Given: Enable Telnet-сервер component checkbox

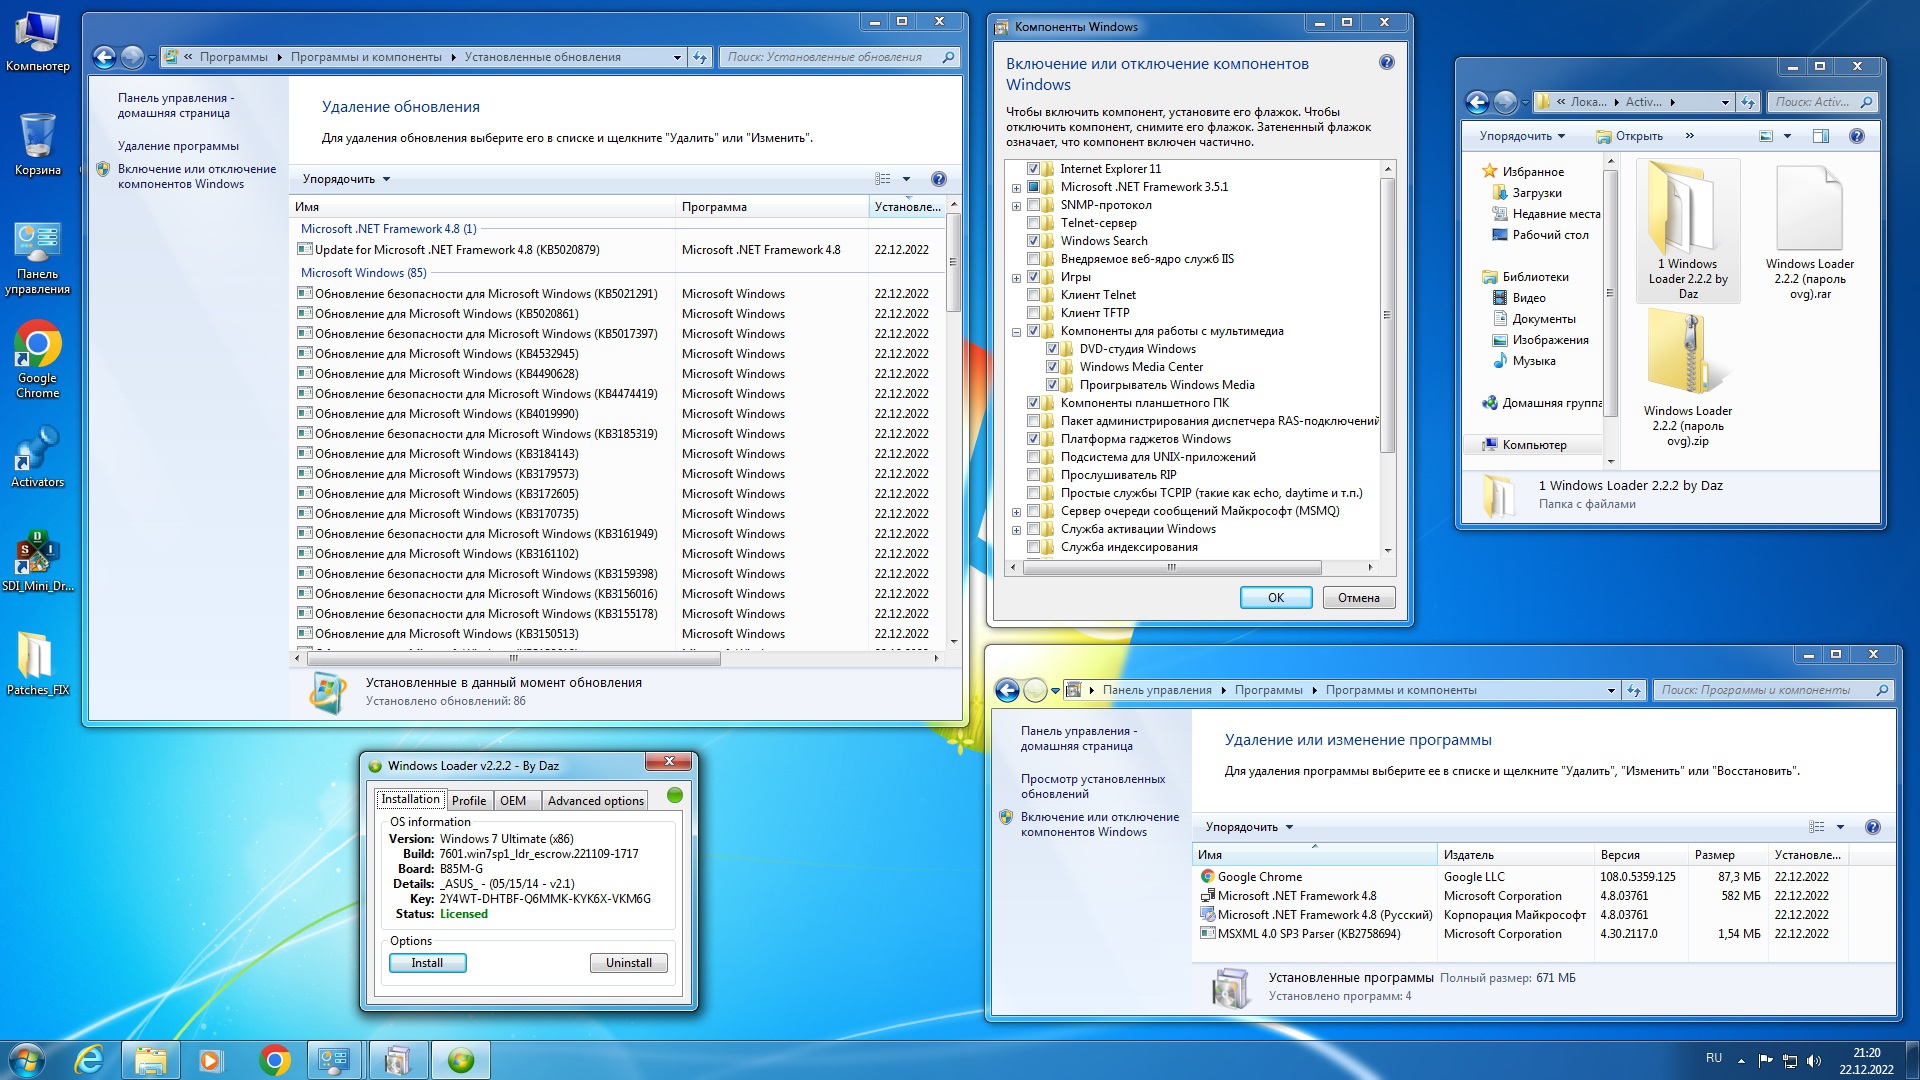Looking at the screenshot, I should click(x=1034, y=223).
